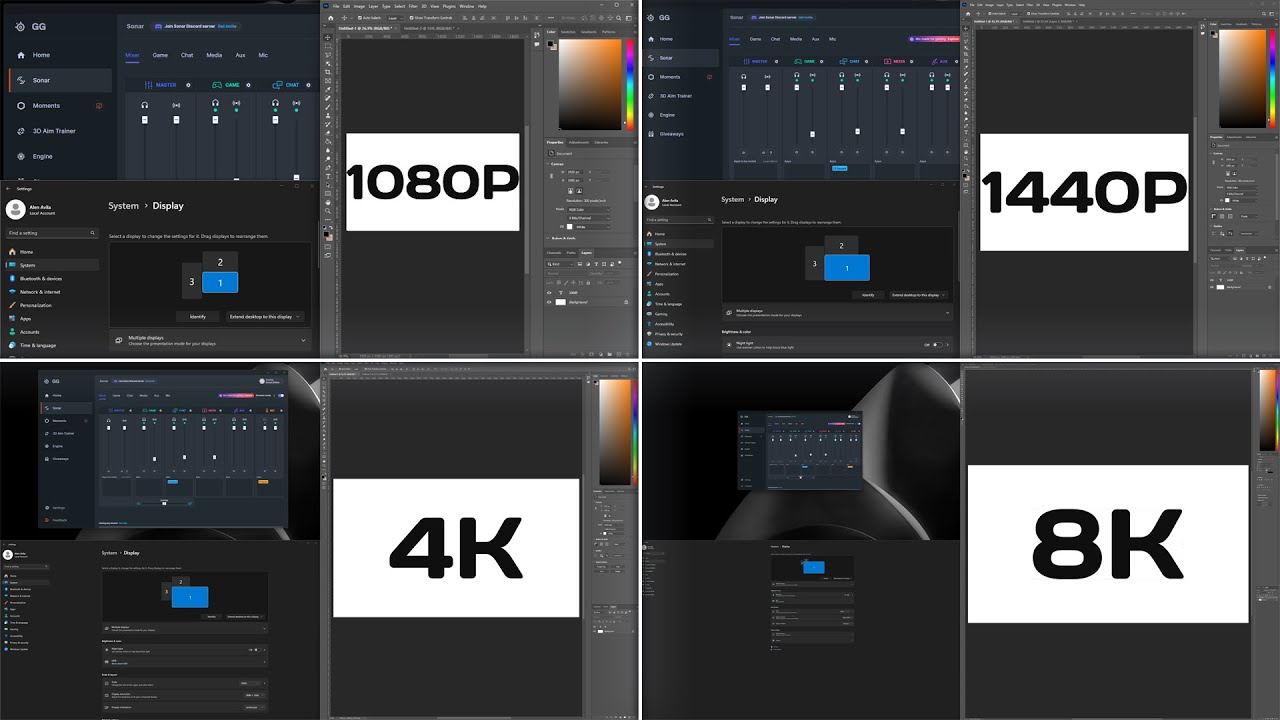Viewport: 1280px width, 720px height.
Task: Toggle Streamer mode switch in 4K Sonar
Action: pos(281,395)
